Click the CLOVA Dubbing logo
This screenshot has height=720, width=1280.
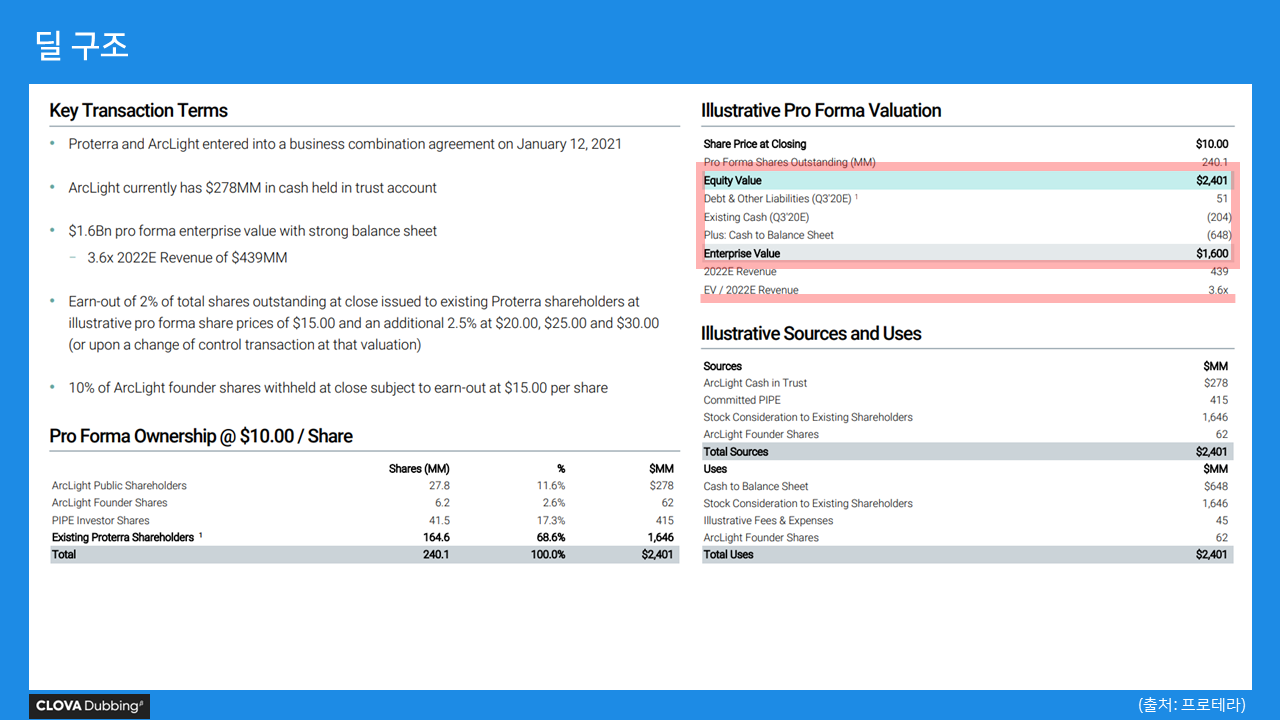[90, 706]
